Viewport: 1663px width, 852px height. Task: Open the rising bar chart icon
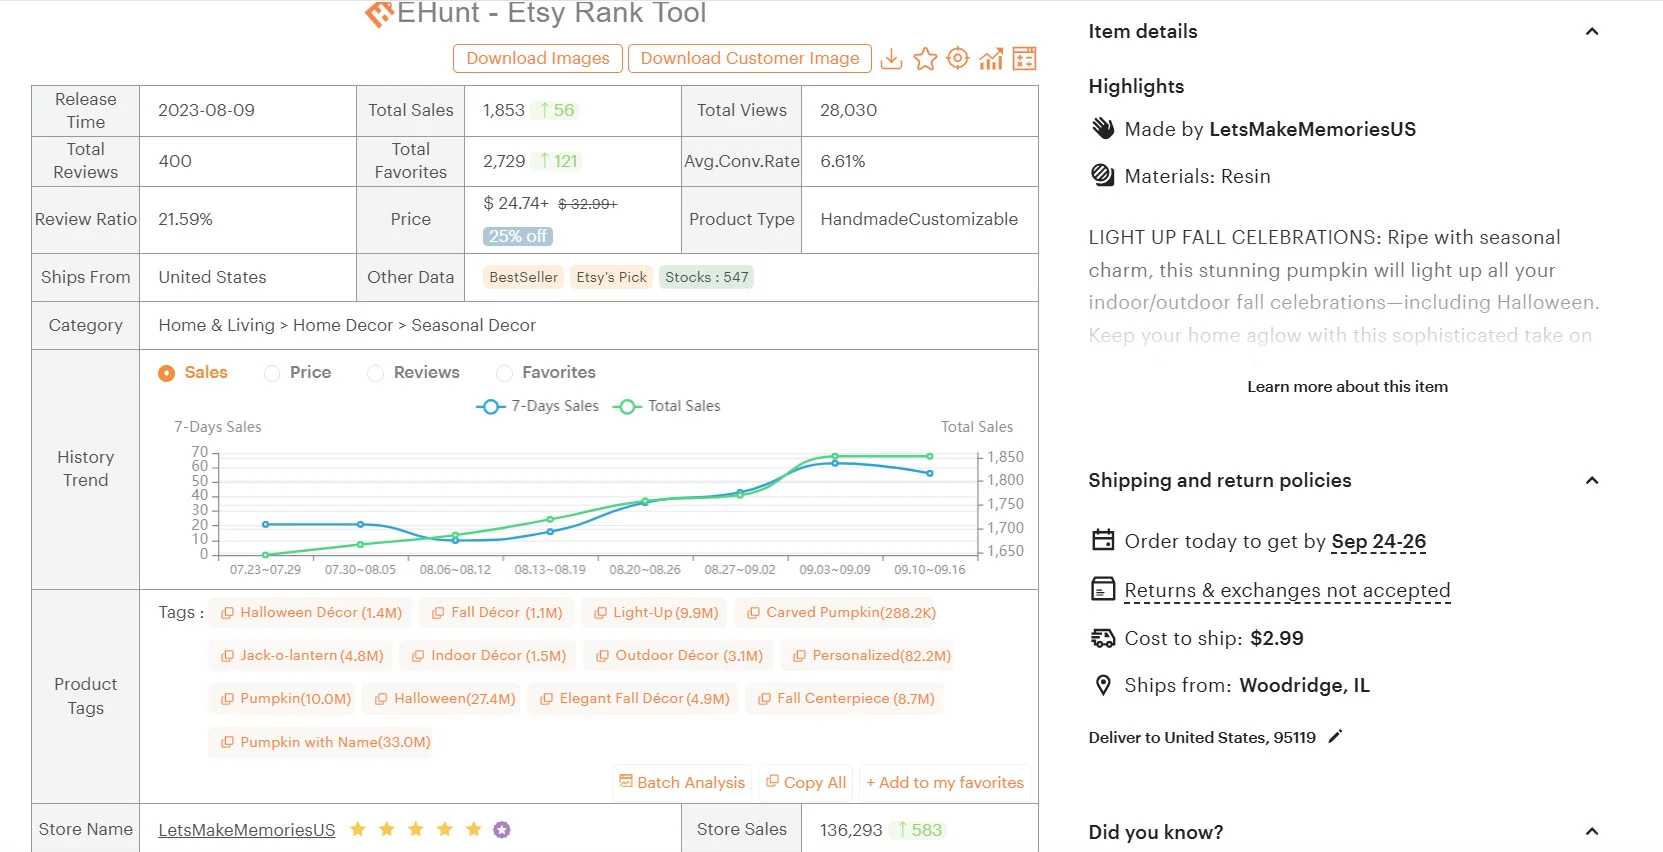(x=991, y=59)
